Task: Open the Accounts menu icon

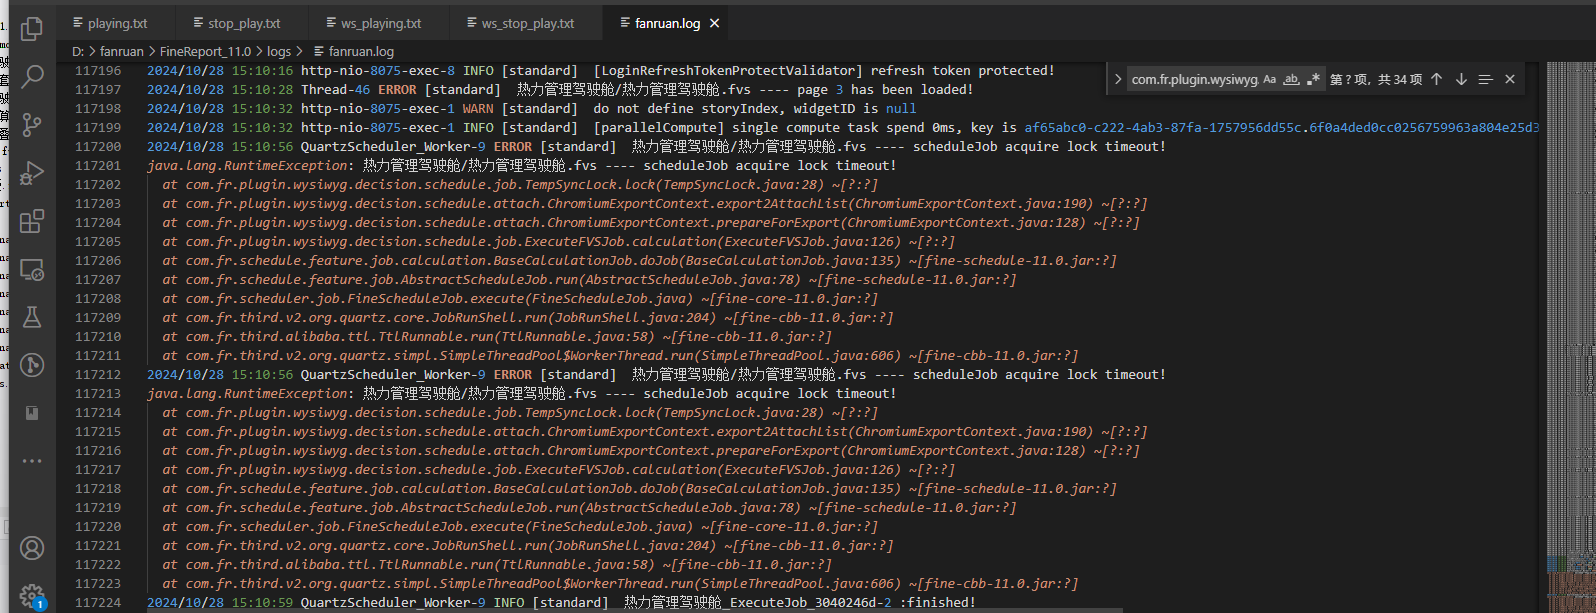Action: [32, 548]
